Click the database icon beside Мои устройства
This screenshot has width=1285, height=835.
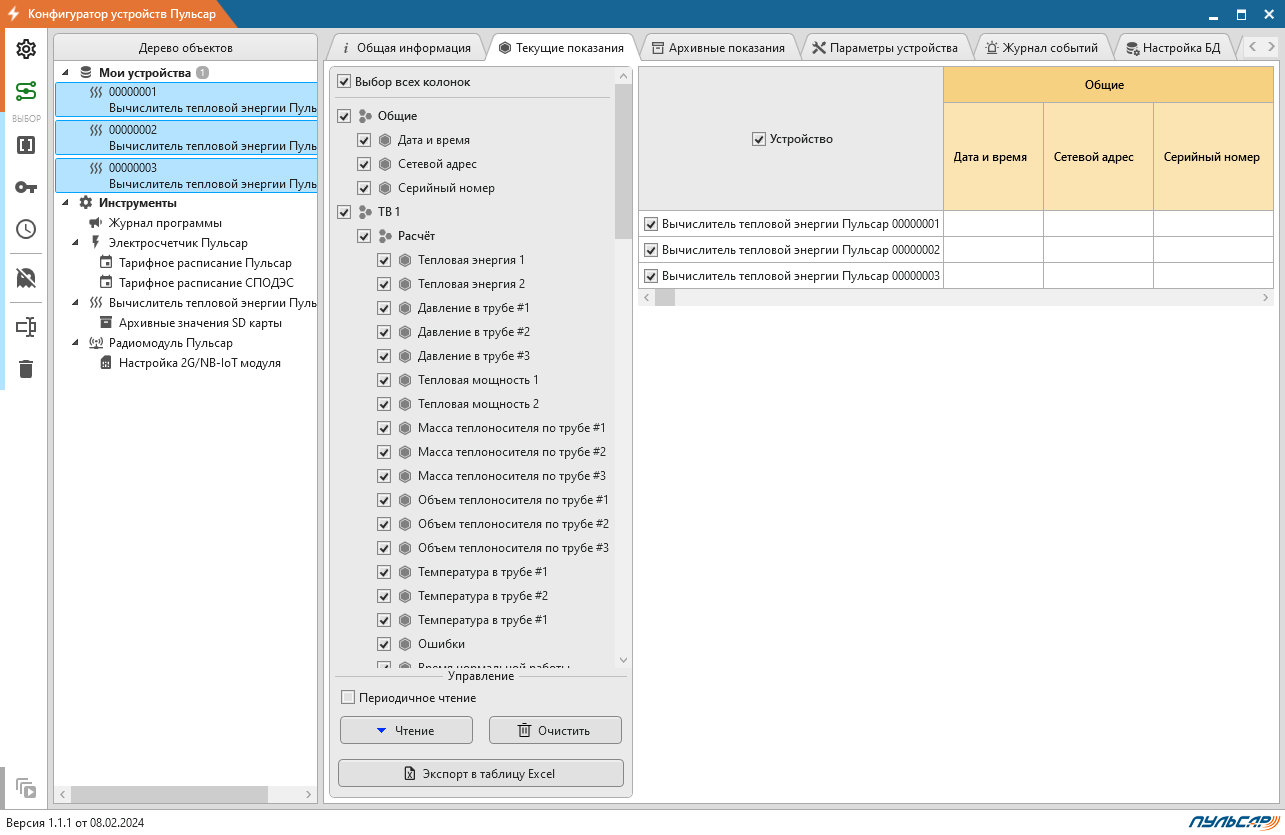pos(86,73)
